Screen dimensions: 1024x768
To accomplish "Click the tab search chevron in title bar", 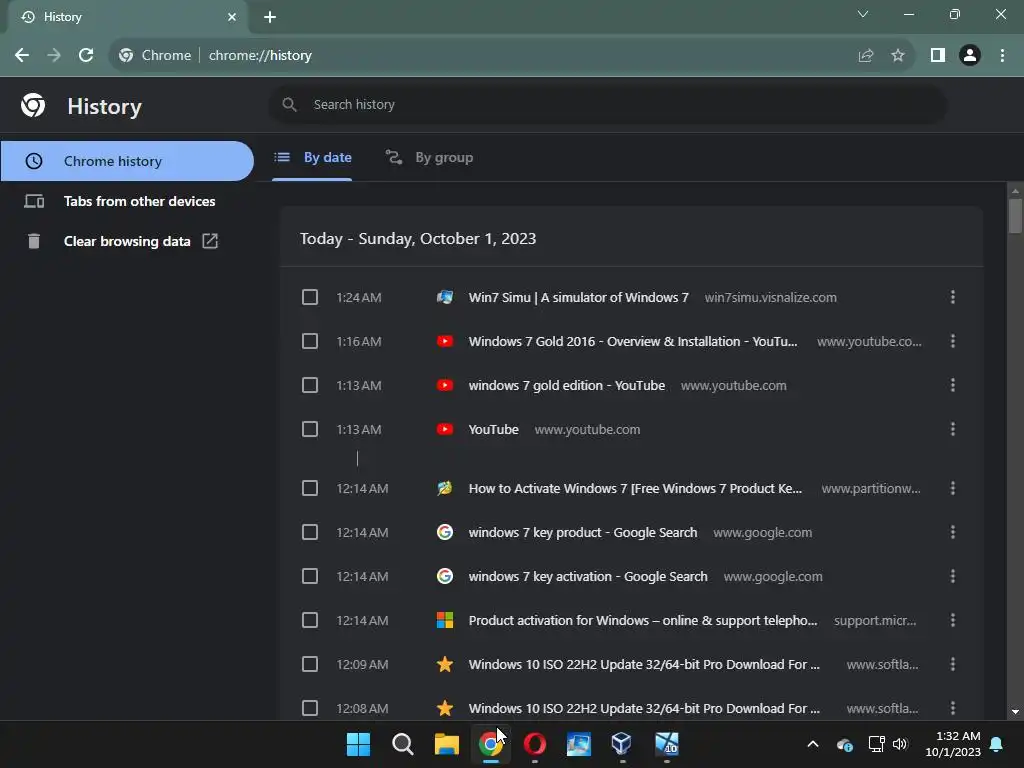I will click(863, 14).
